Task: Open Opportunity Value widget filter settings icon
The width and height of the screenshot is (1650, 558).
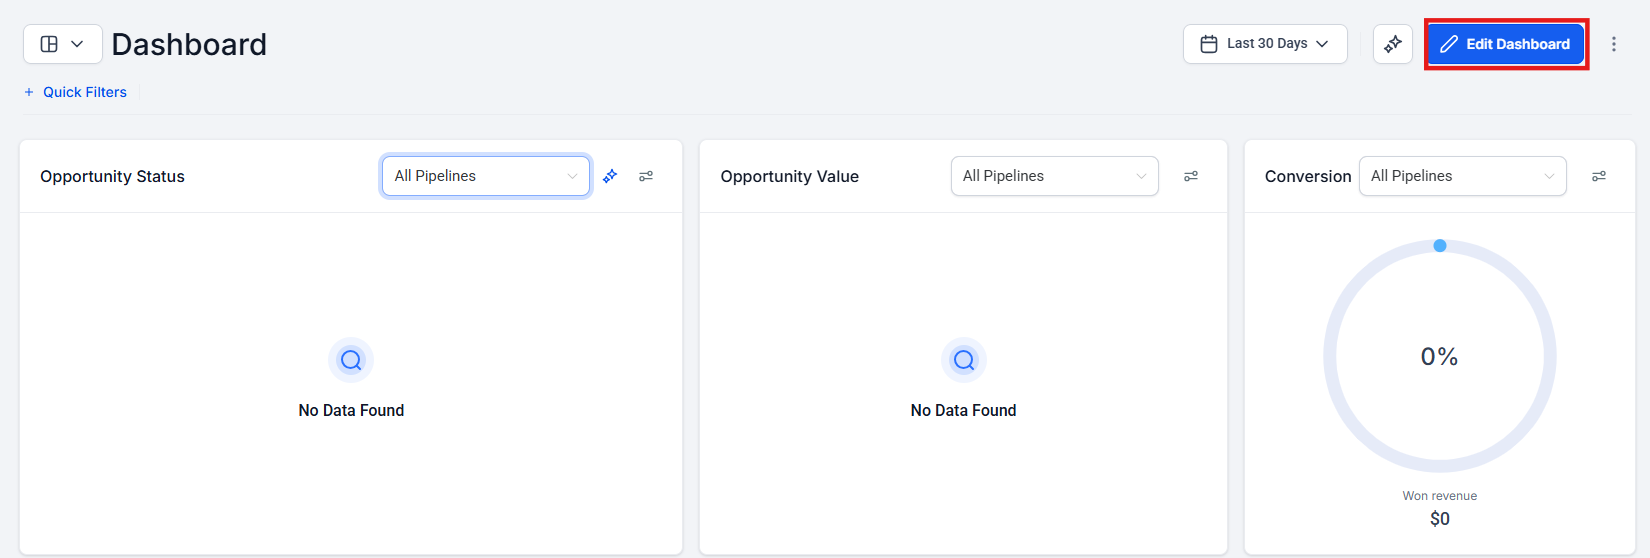Action: click(1191, 176)
